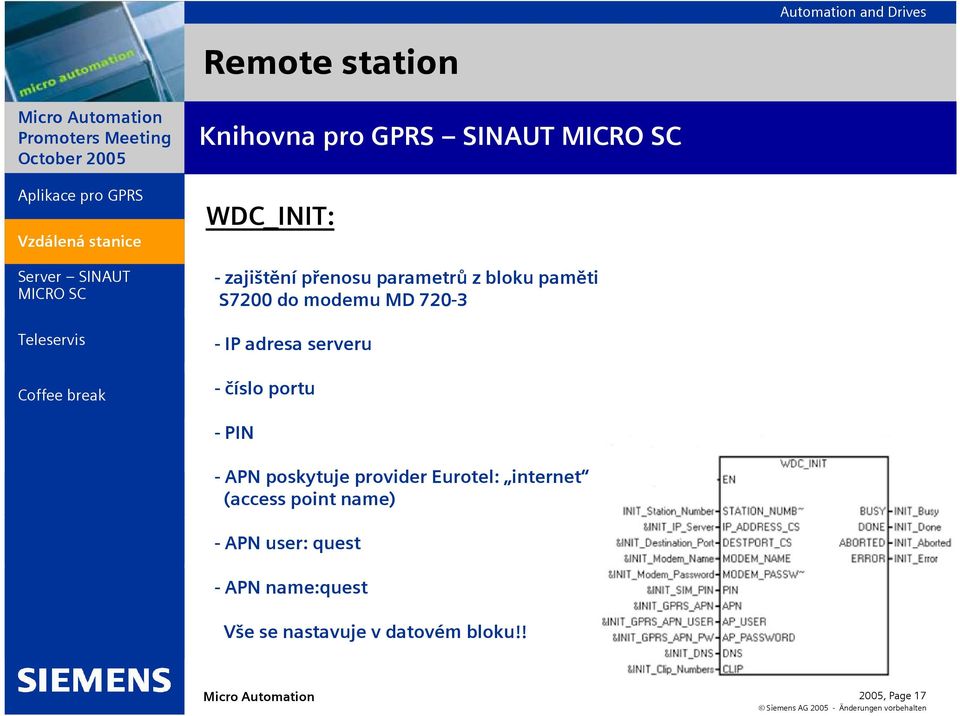
Task: Click the STATION_NUMB~ block parameter
Action: pyautogui.click(x=763, y=511)
